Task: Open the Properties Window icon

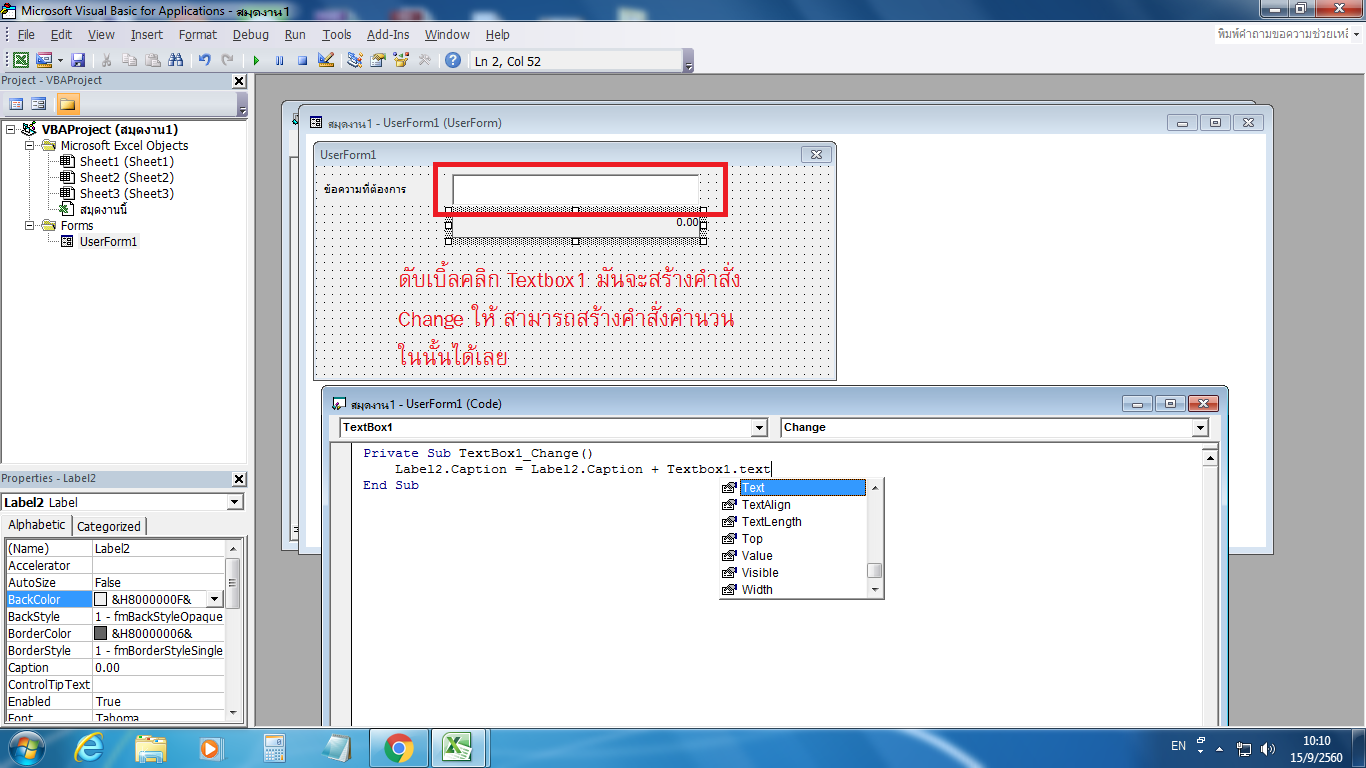Action: (x=378, y=61)
